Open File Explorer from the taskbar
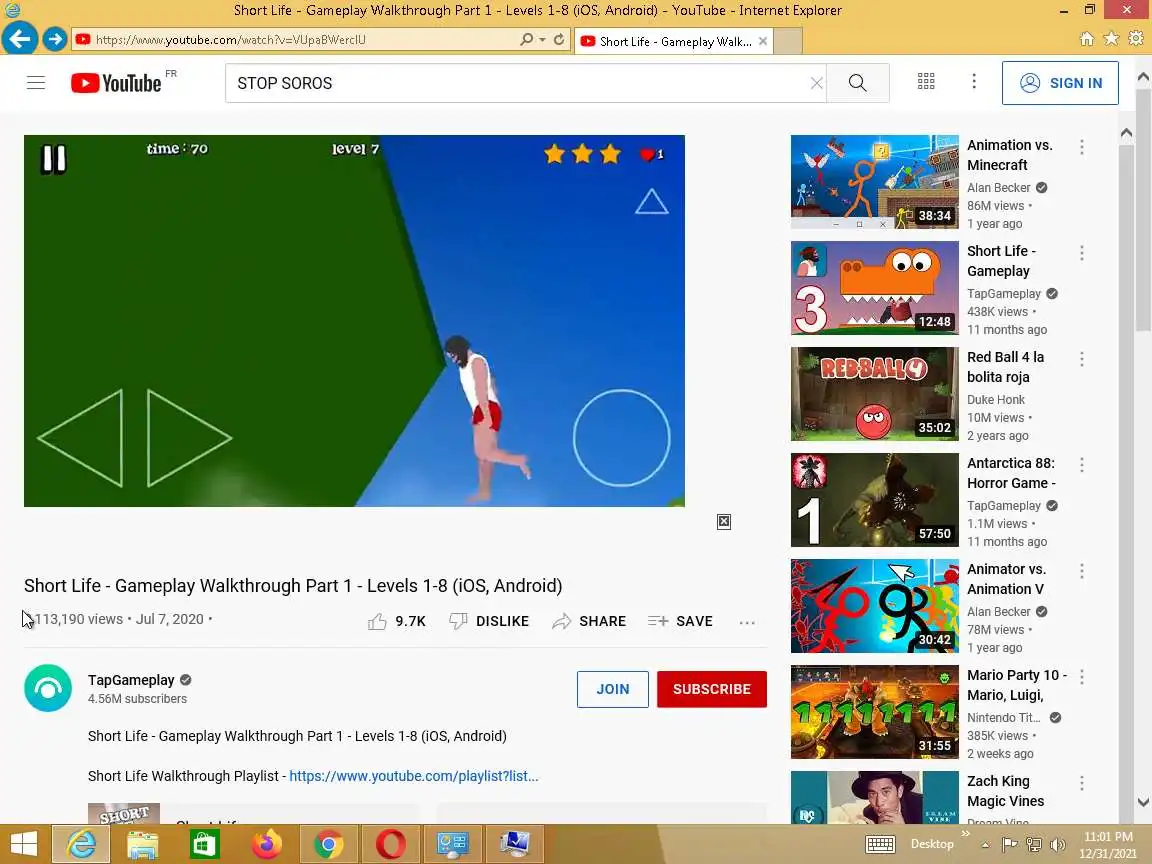 coord(143,845)
